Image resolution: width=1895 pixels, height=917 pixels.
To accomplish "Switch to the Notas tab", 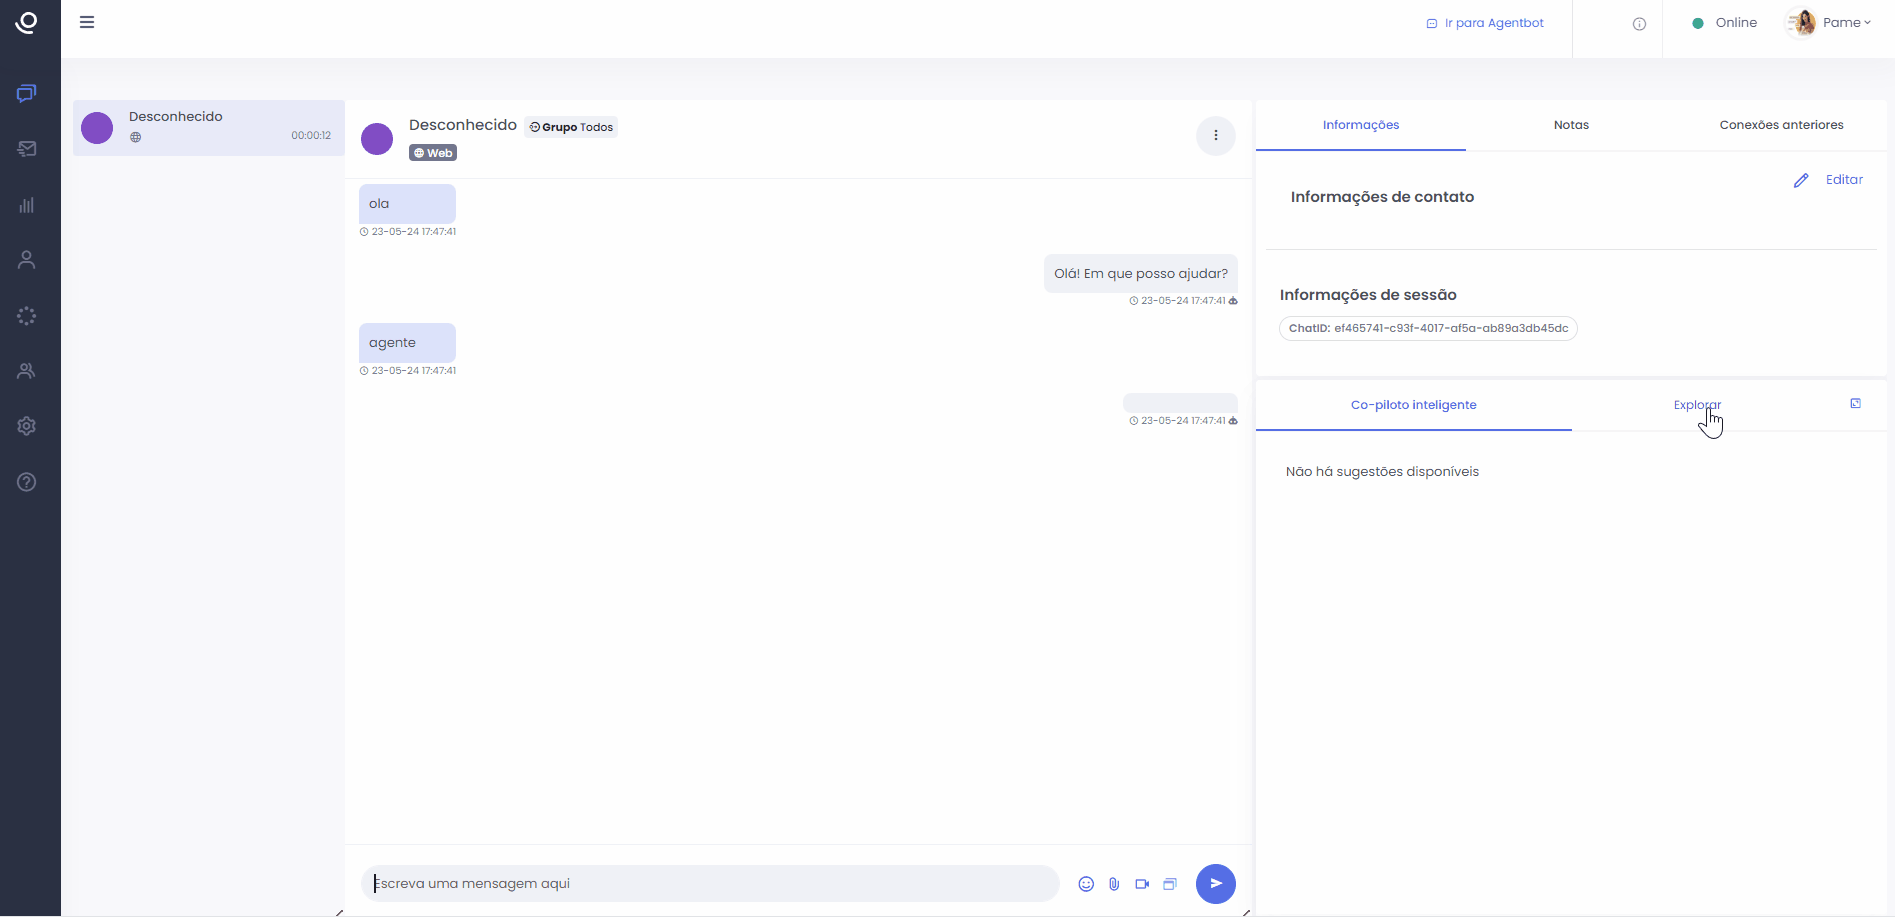I will [x=1571, y=125].
